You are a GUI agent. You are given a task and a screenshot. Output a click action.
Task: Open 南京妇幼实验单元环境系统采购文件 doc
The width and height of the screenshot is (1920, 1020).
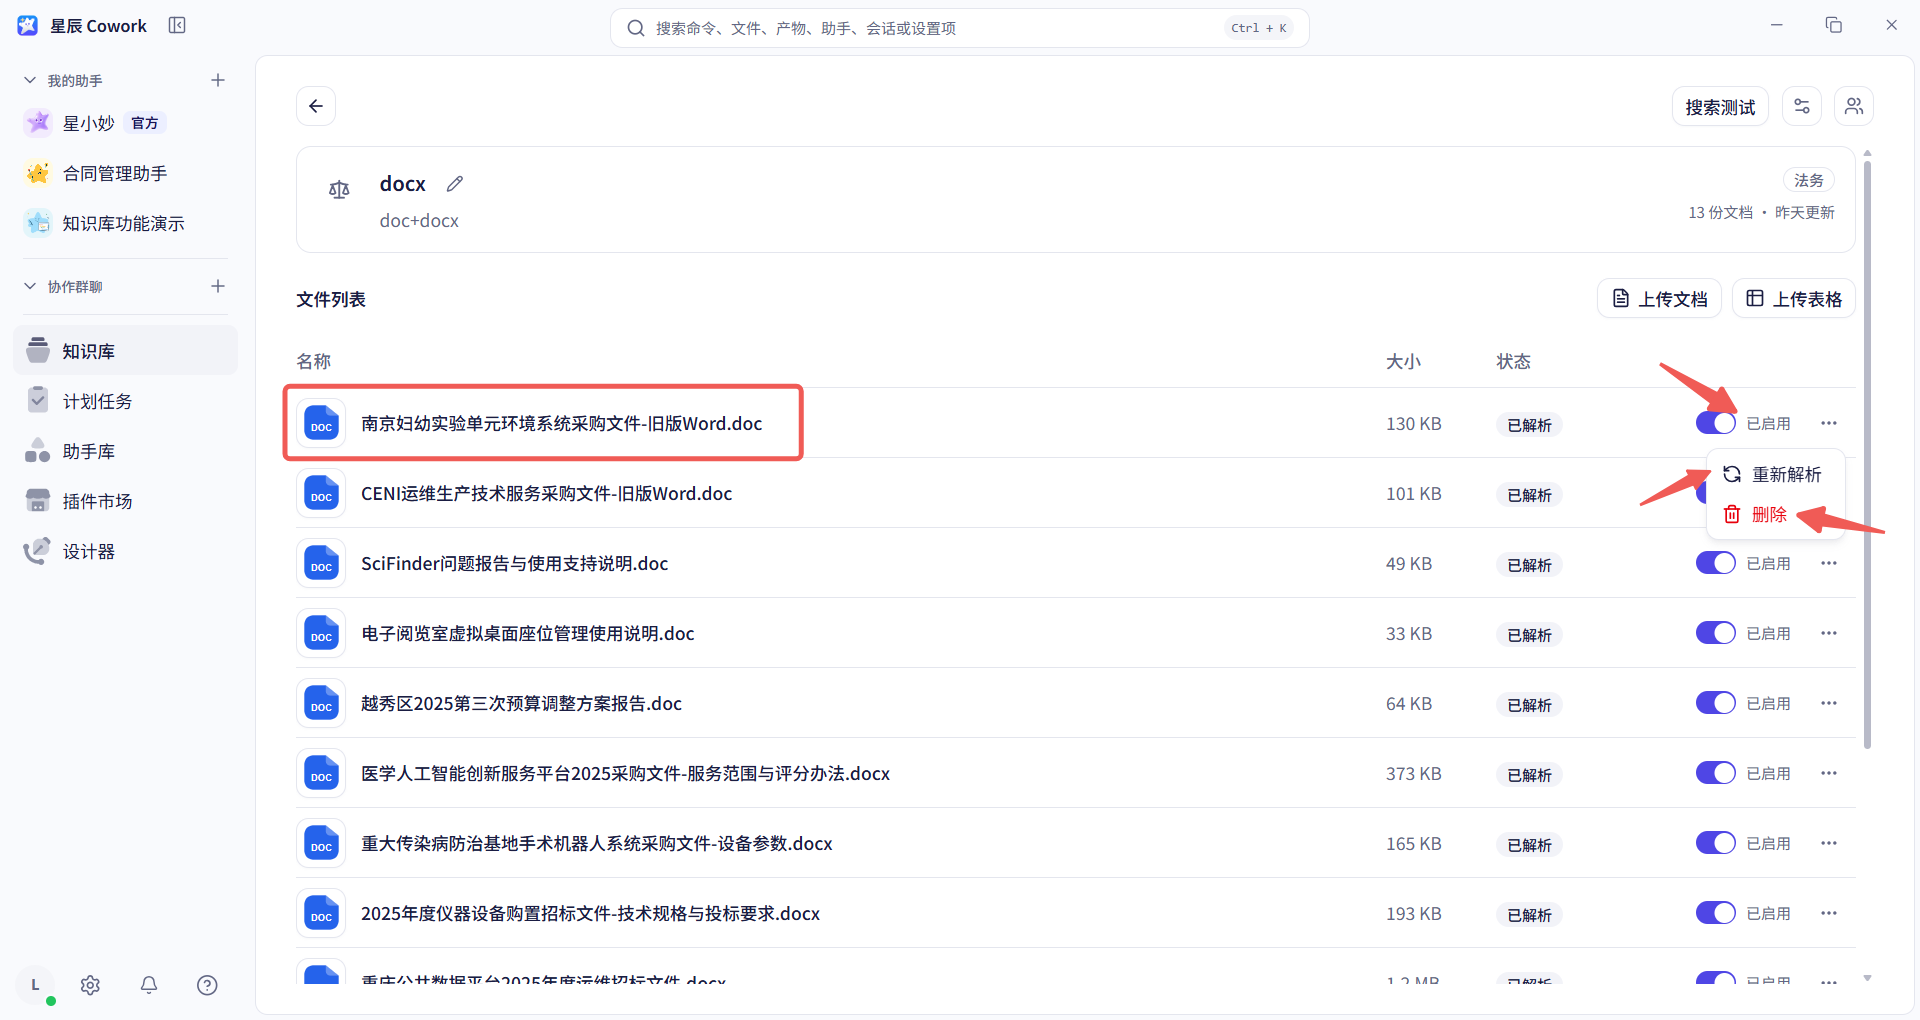561,423
